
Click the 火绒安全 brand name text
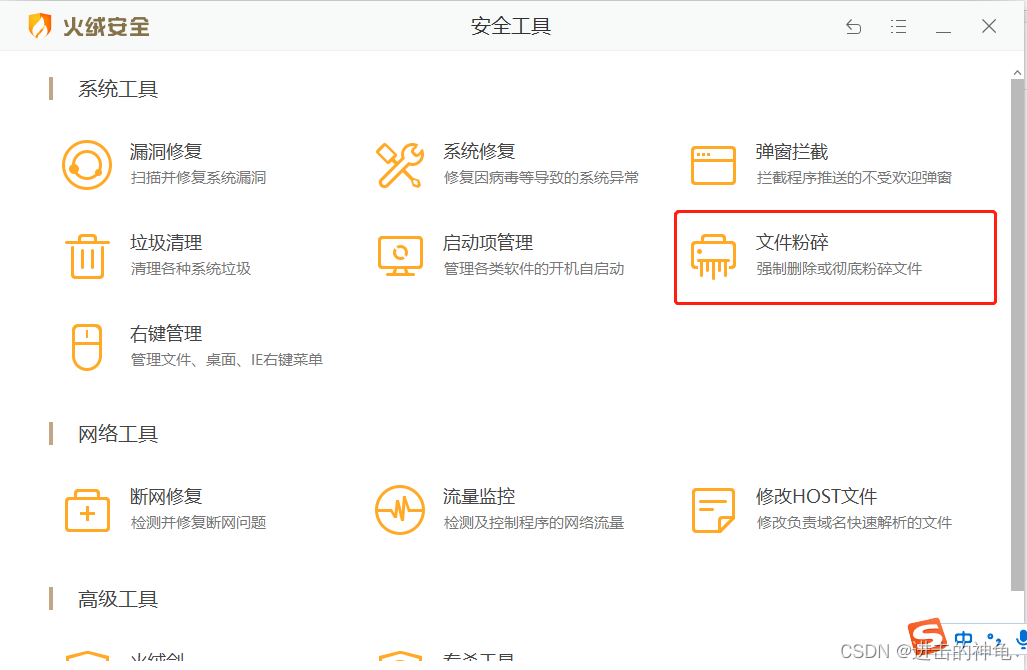106,27
